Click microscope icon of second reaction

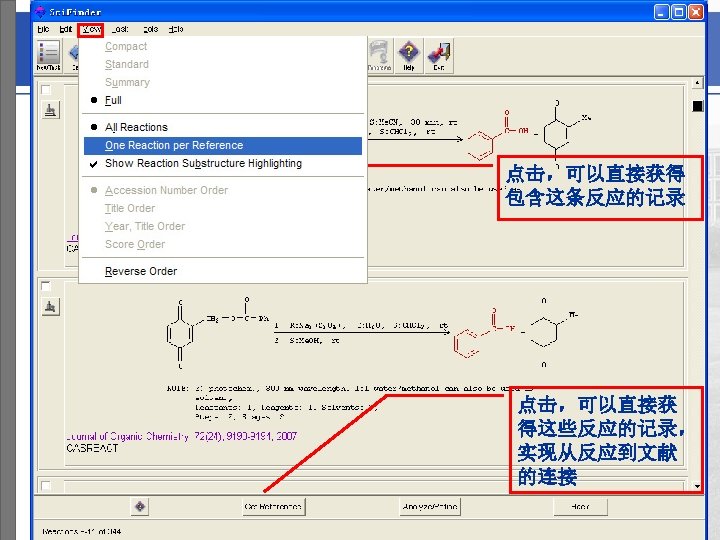51,306
